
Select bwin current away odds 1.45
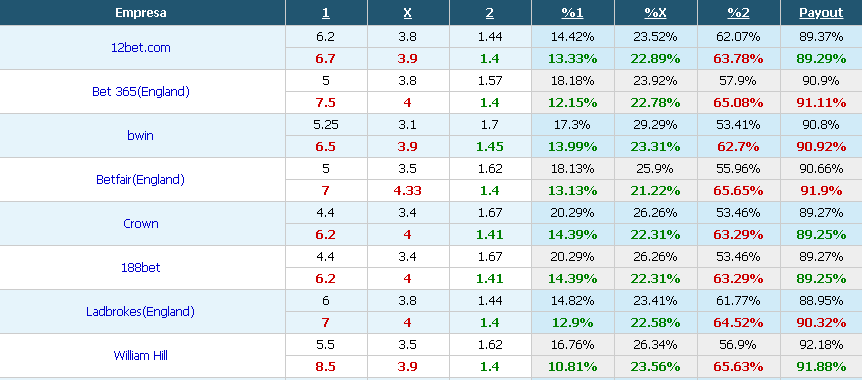(490, 147)
